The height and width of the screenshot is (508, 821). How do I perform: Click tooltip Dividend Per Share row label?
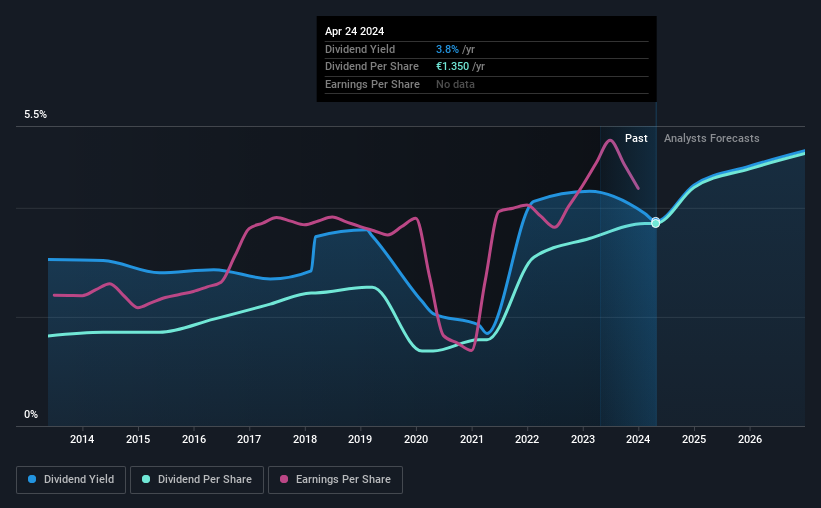(372, 67)
